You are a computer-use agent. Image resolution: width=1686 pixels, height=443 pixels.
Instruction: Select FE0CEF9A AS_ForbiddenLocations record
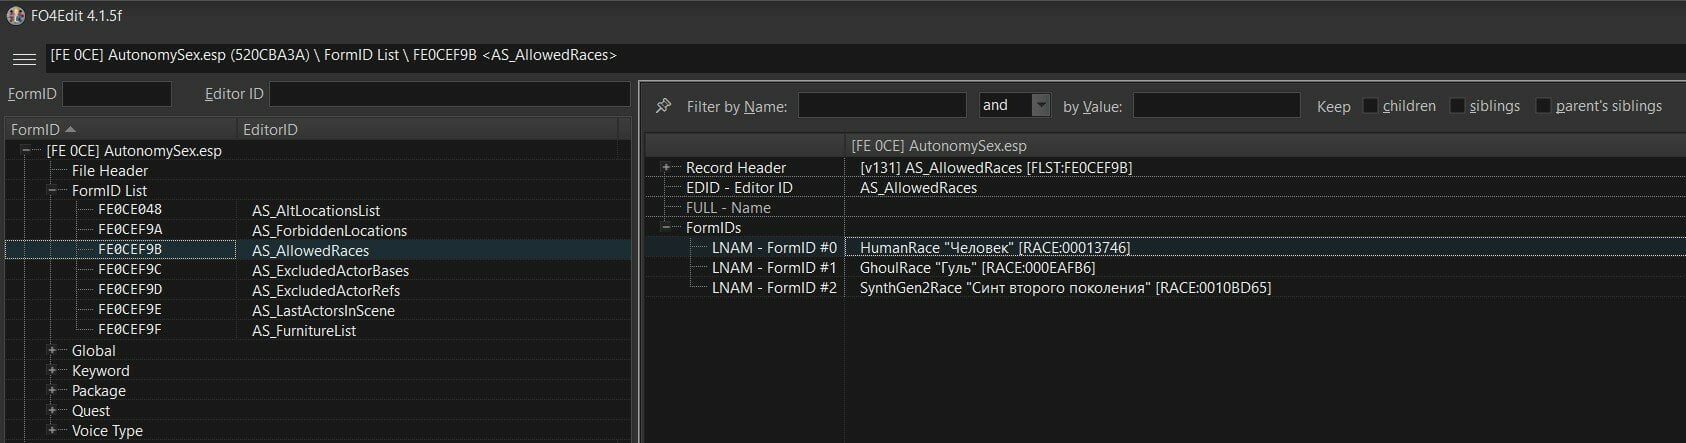[318, 231]
